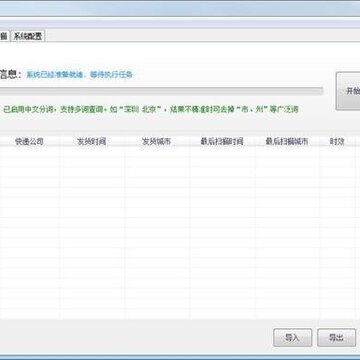Image resolution: width=360 pixels, height=360 pixels.
Task: Sort by 快递公司 column header
Action: 29,141
